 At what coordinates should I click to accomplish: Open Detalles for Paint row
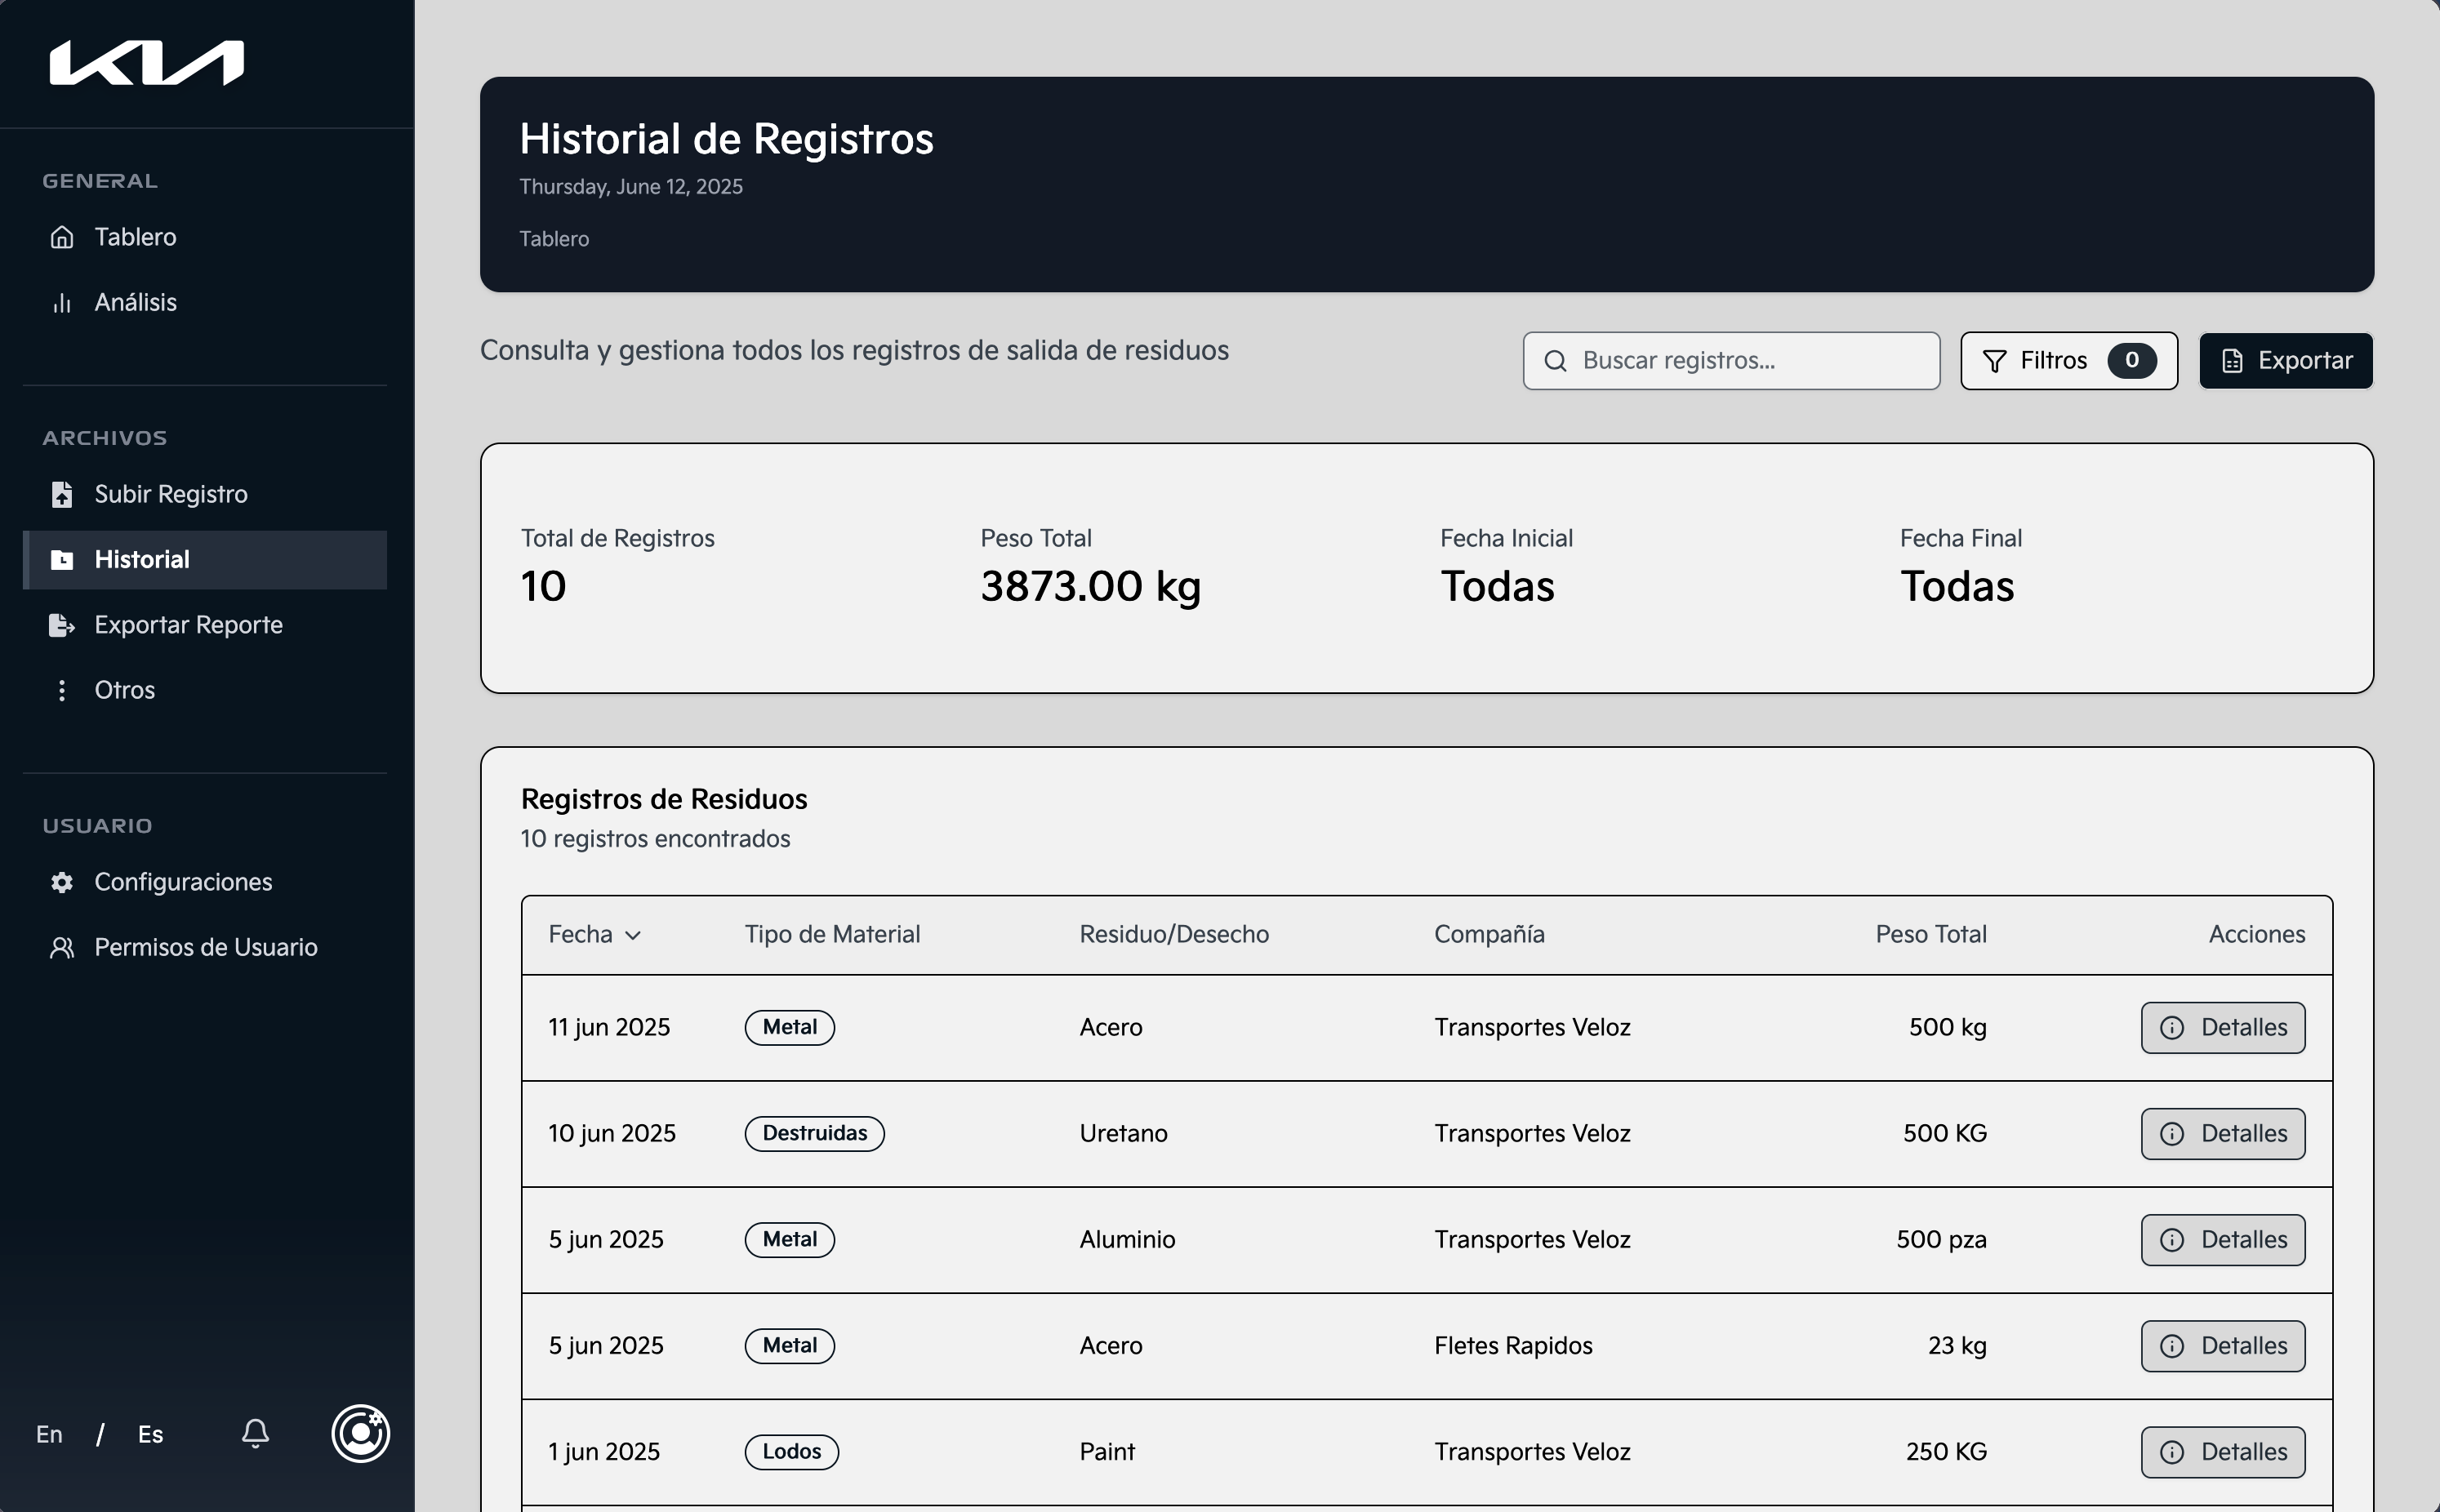click(x=2222, y=1452)
